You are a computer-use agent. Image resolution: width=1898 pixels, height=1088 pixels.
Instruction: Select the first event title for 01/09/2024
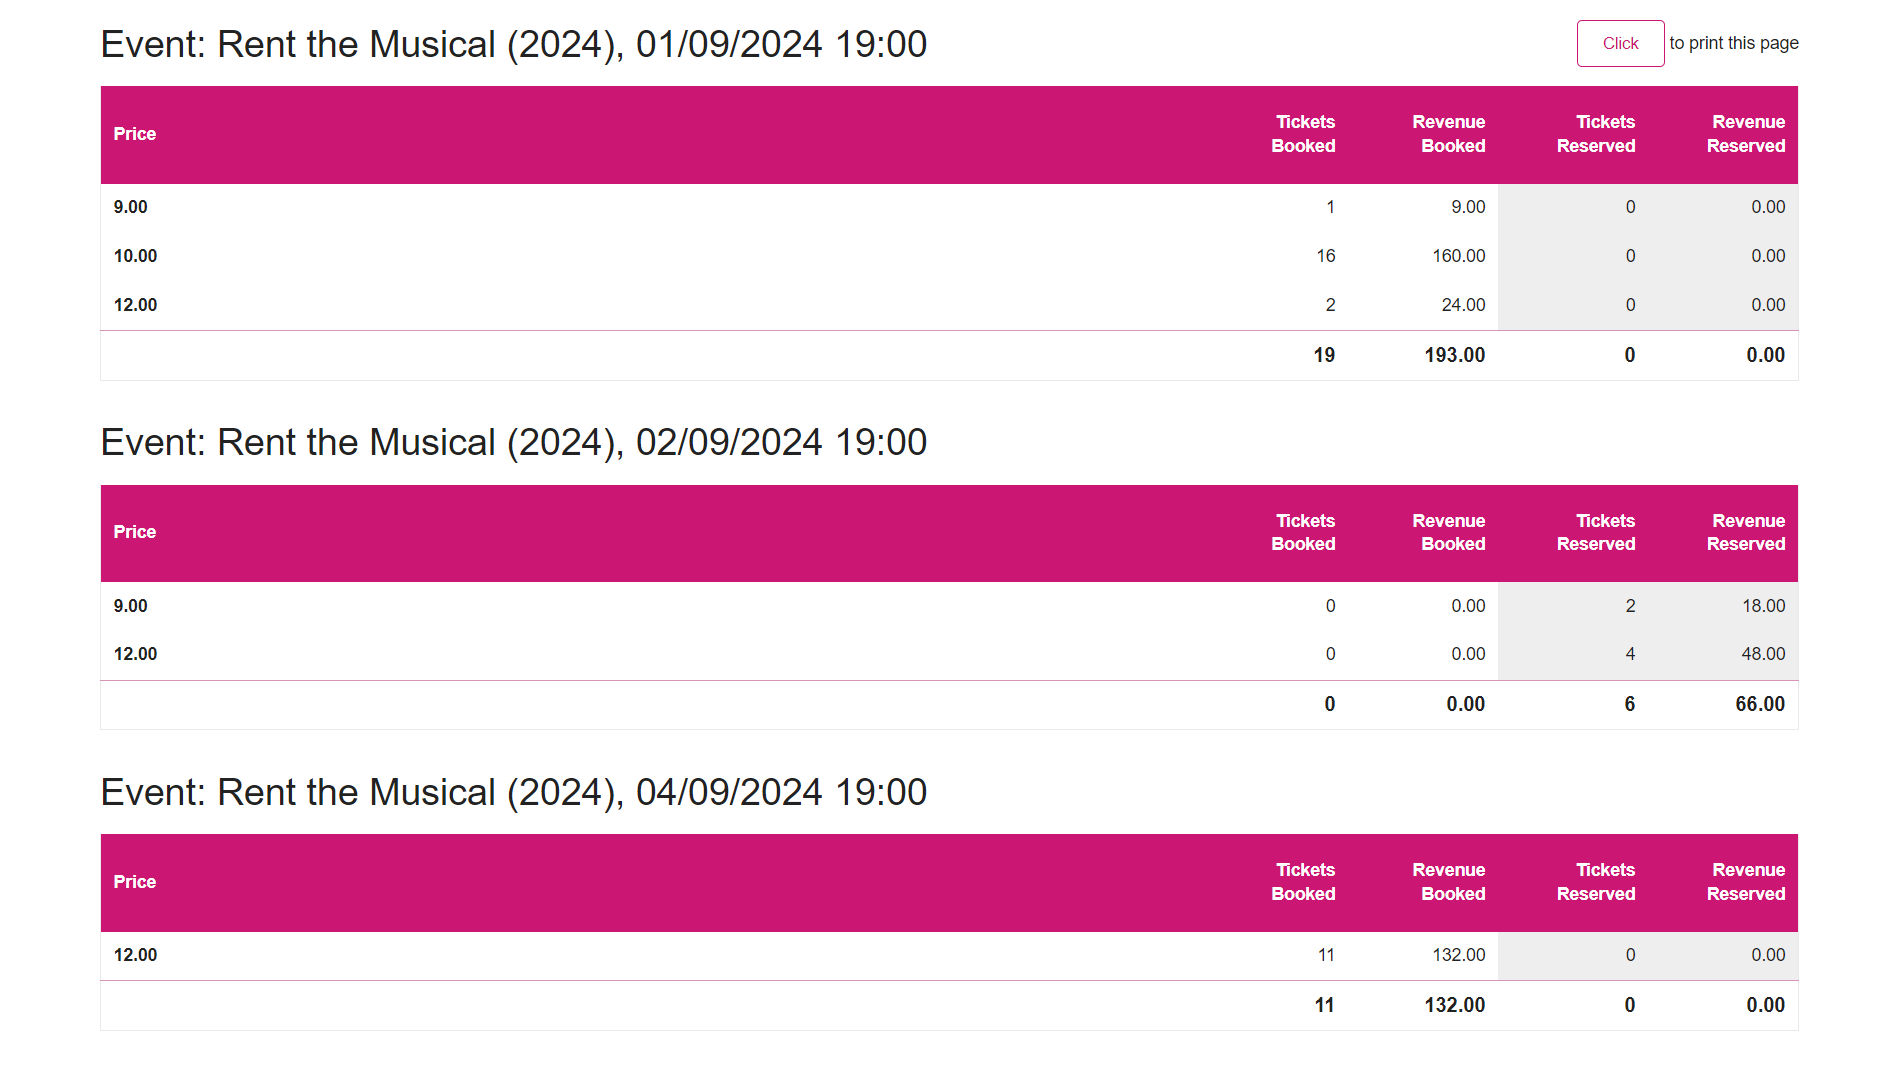[513, 44]
